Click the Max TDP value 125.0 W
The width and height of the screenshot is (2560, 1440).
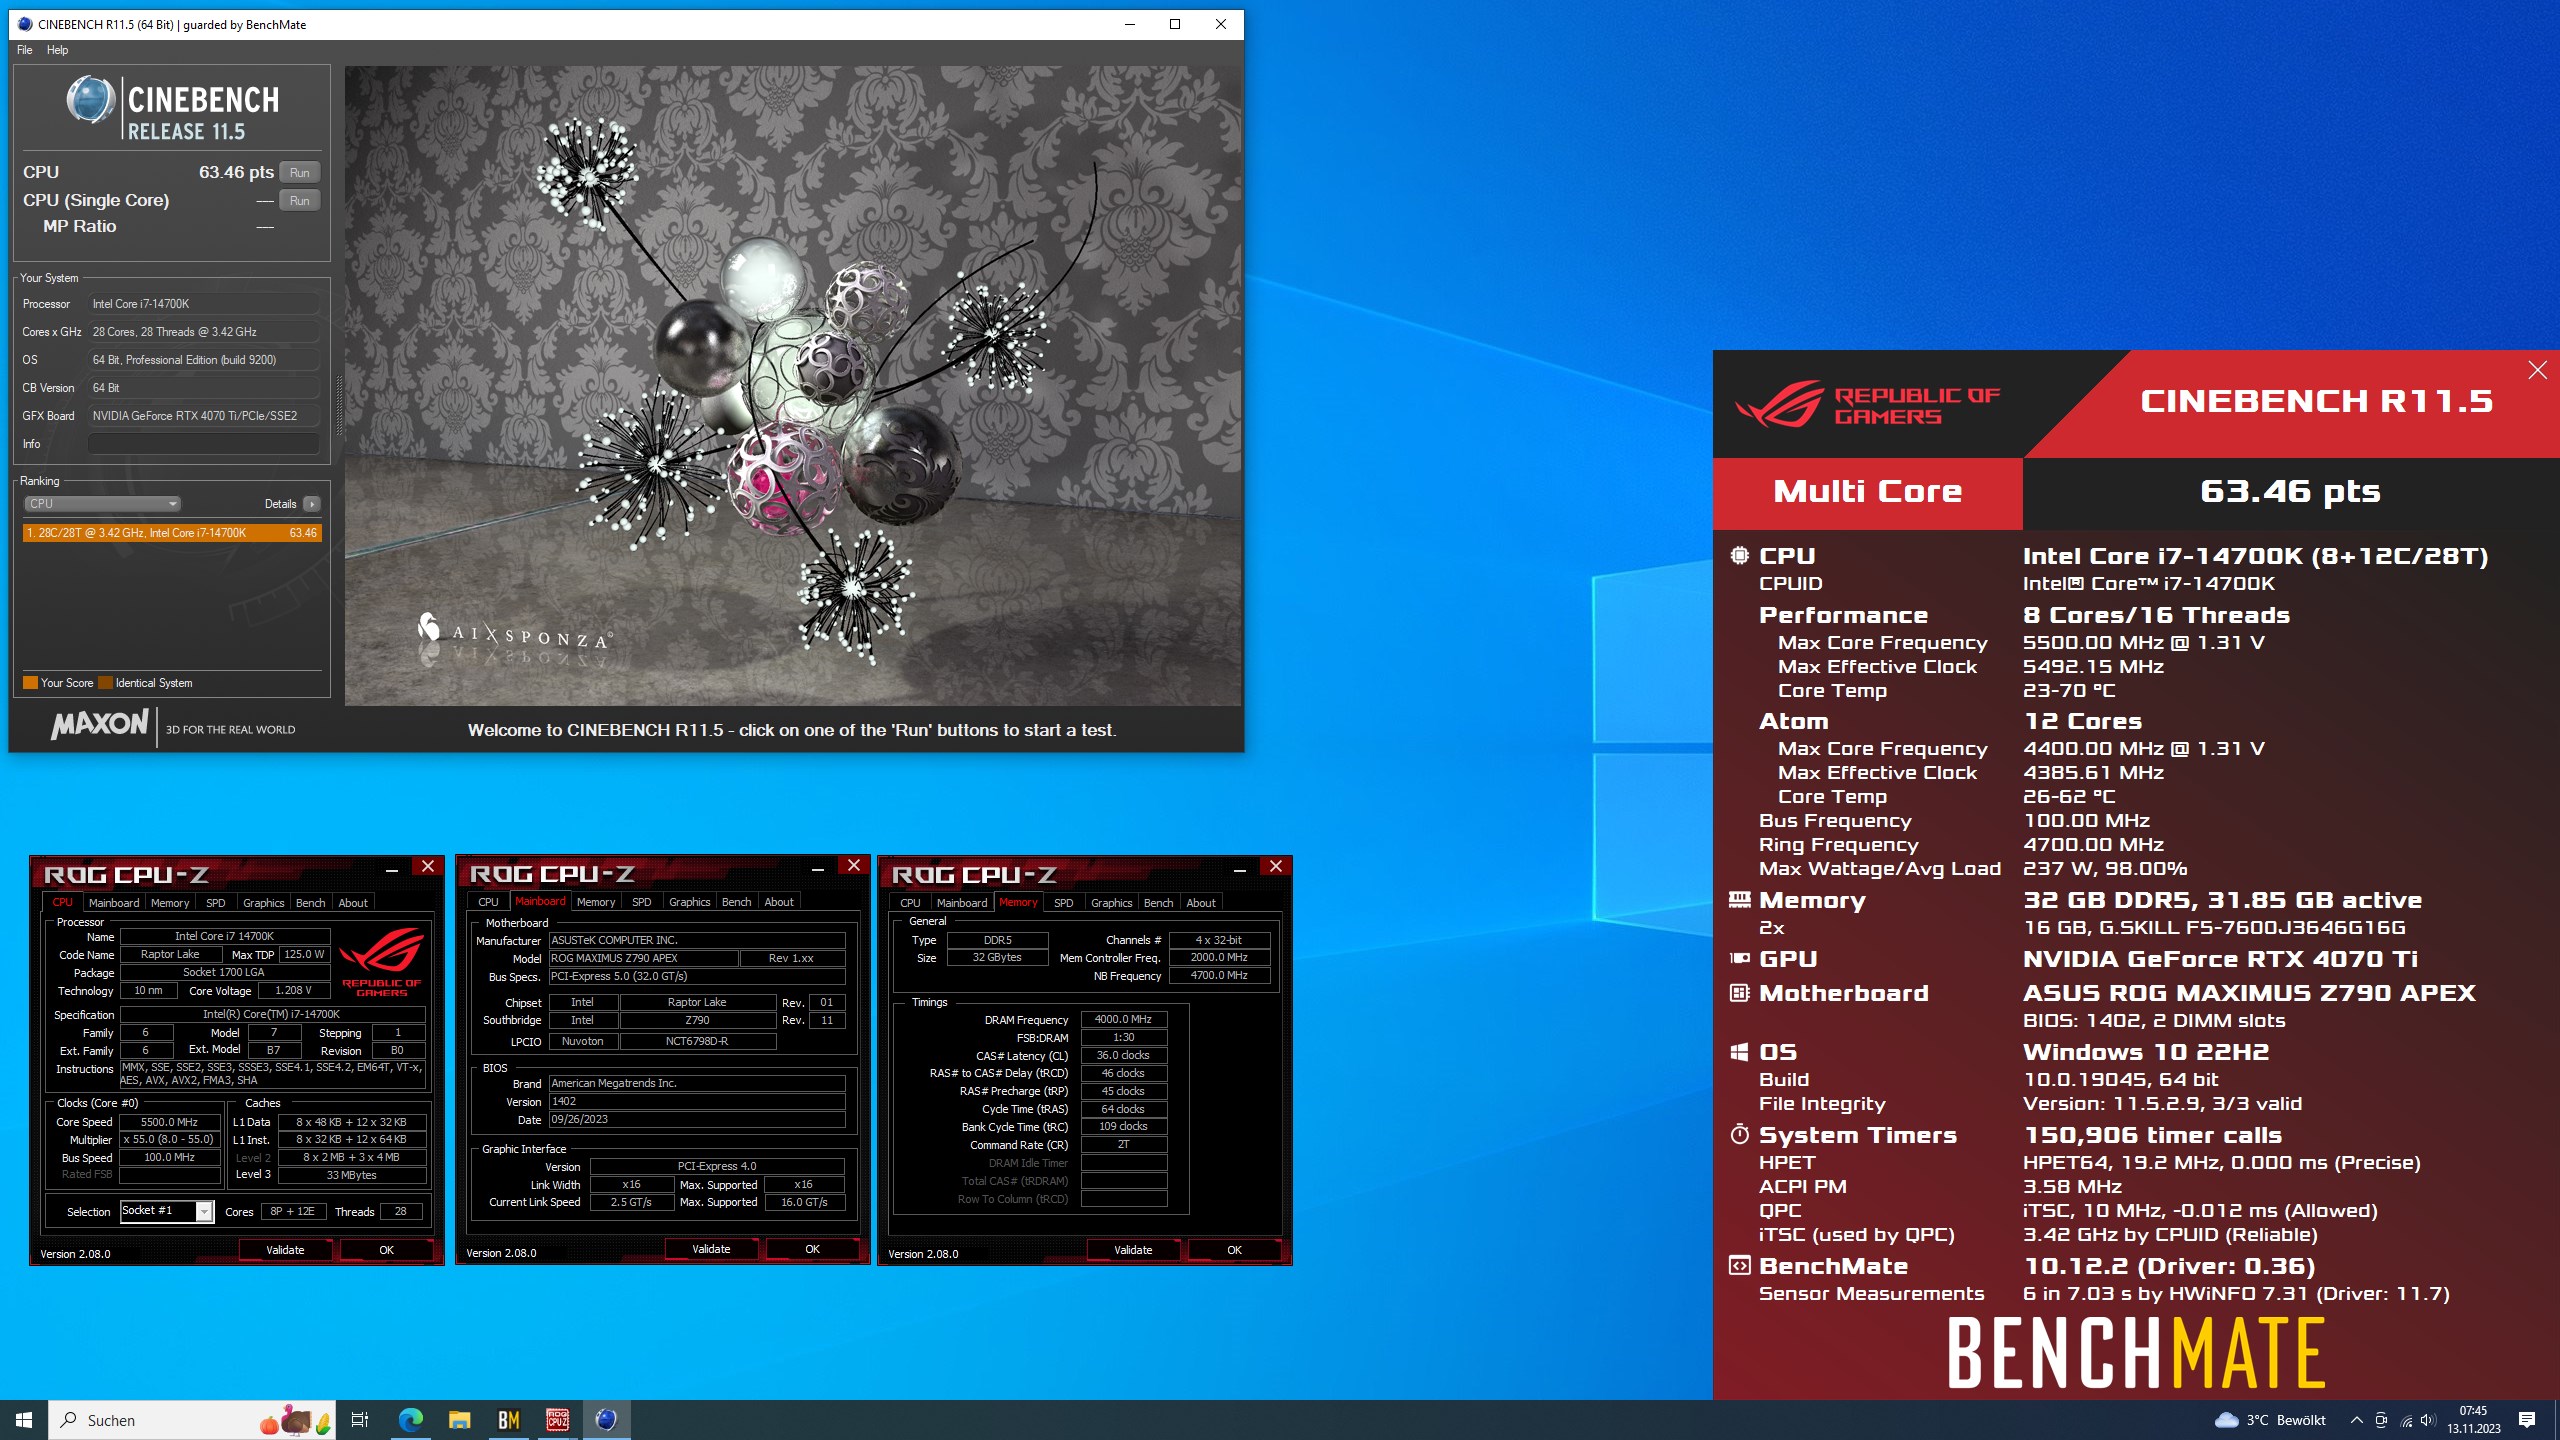[304, 955]
